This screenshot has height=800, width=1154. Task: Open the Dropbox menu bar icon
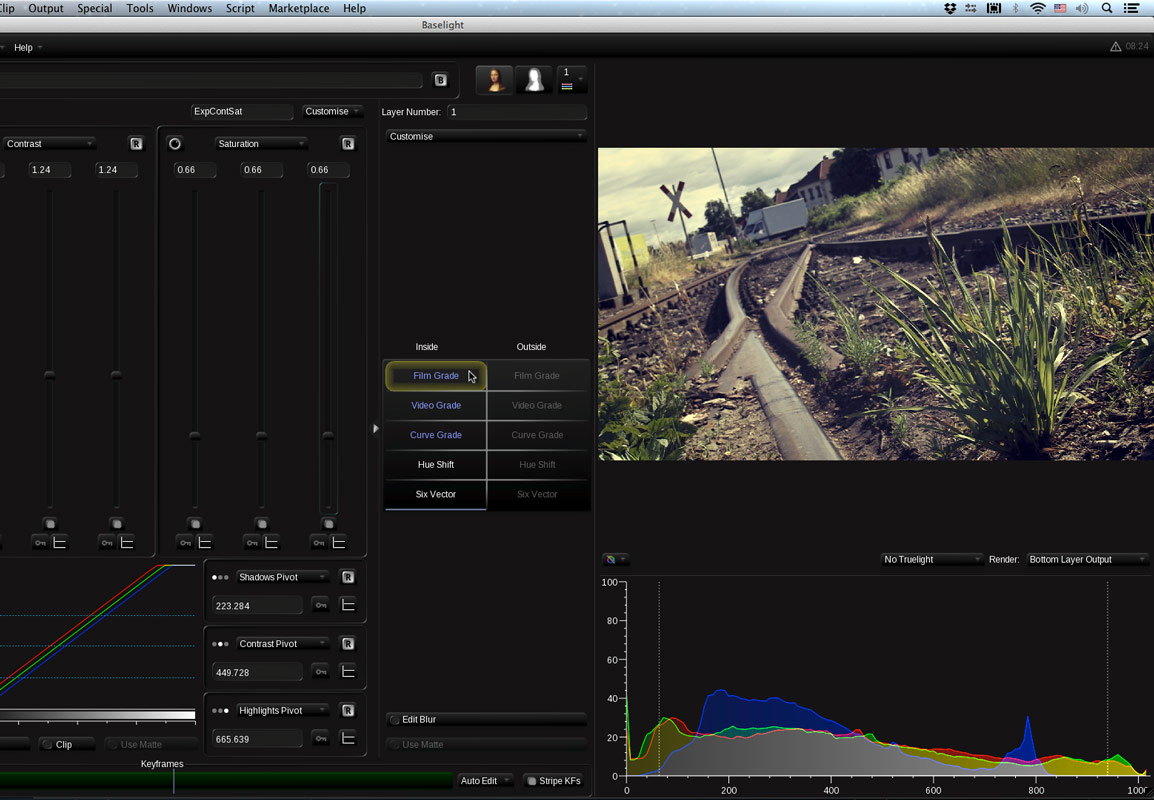click(950, 8)
